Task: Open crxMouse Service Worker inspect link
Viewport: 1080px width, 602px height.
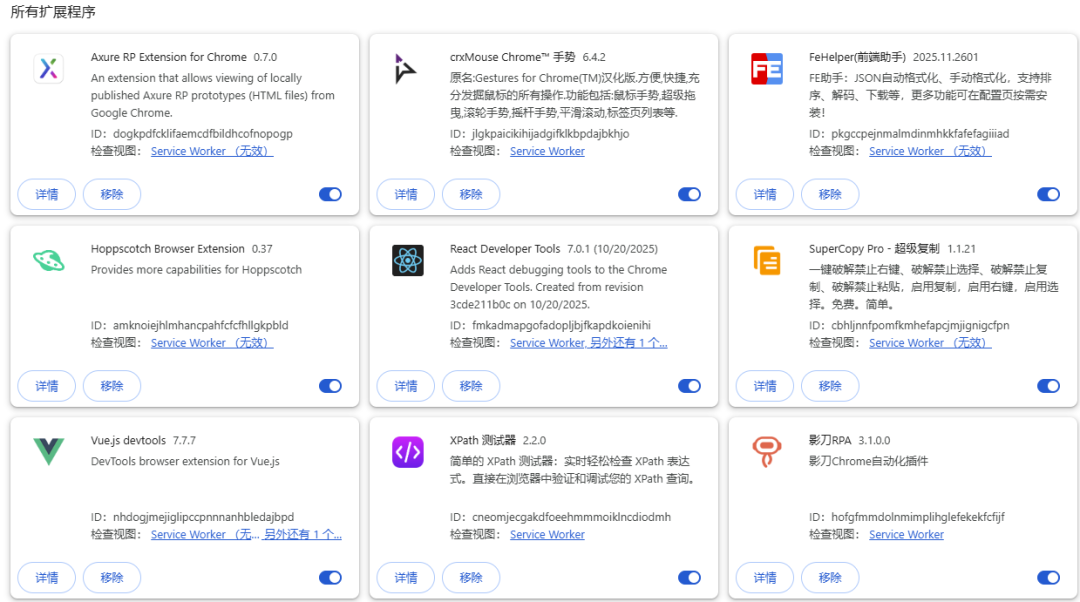Action: [x=547, y=151]
